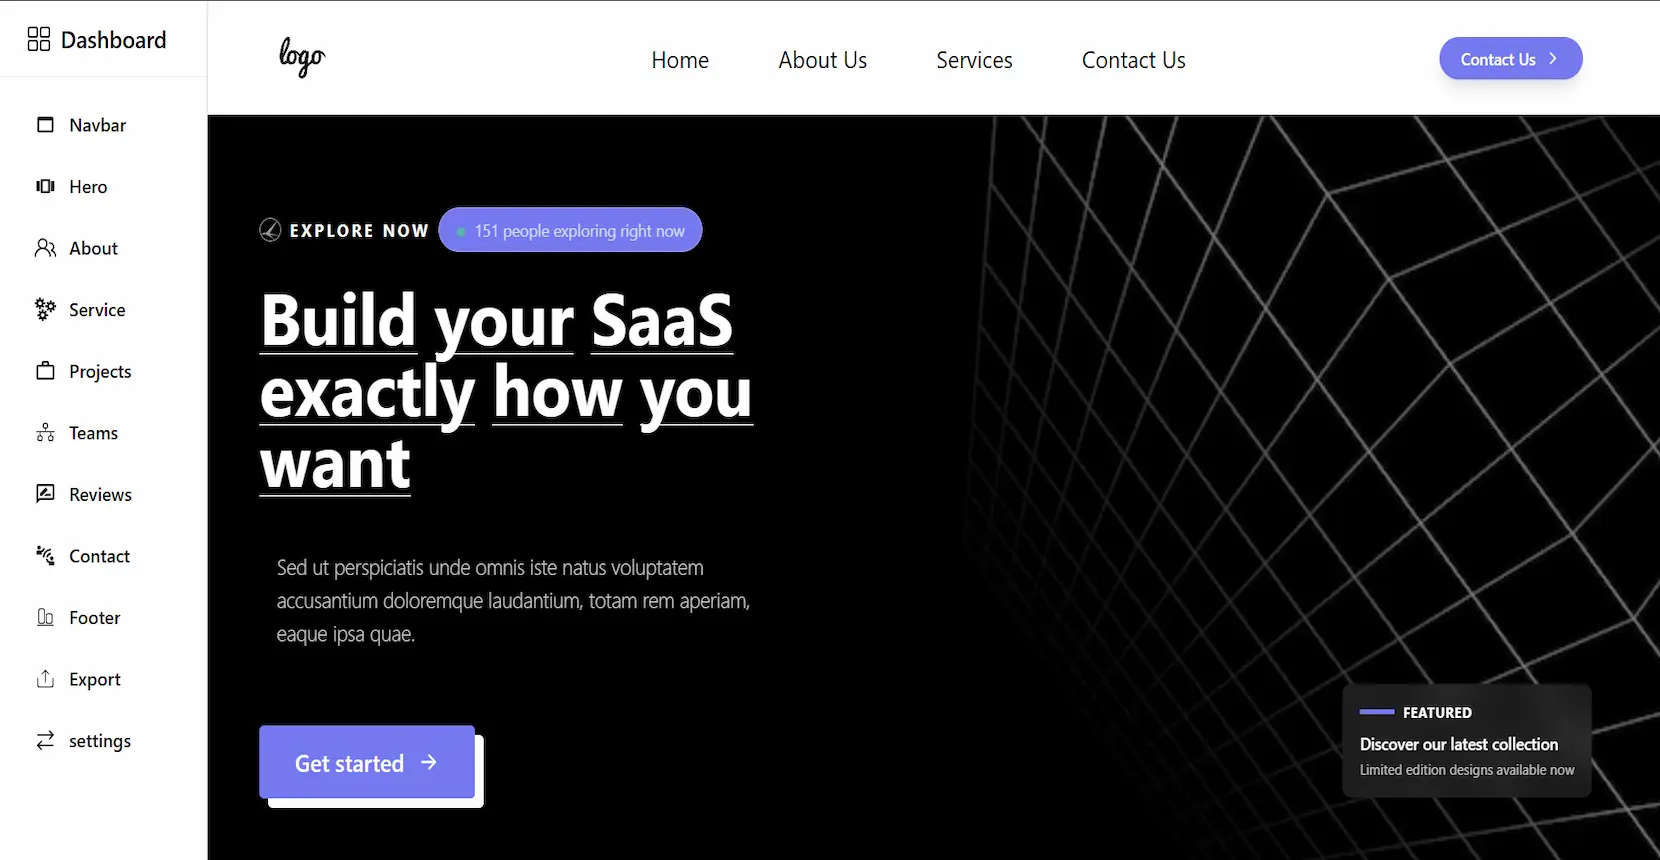
Task: Click the Dashboard grid icon
Action: (x=39, y=40)
